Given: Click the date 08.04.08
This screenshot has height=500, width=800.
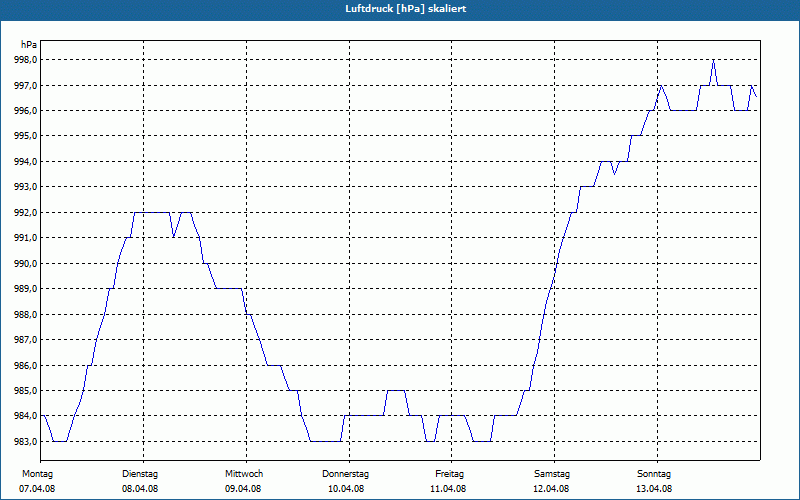Looking at the screenshot, I should (x=140, y=489).
